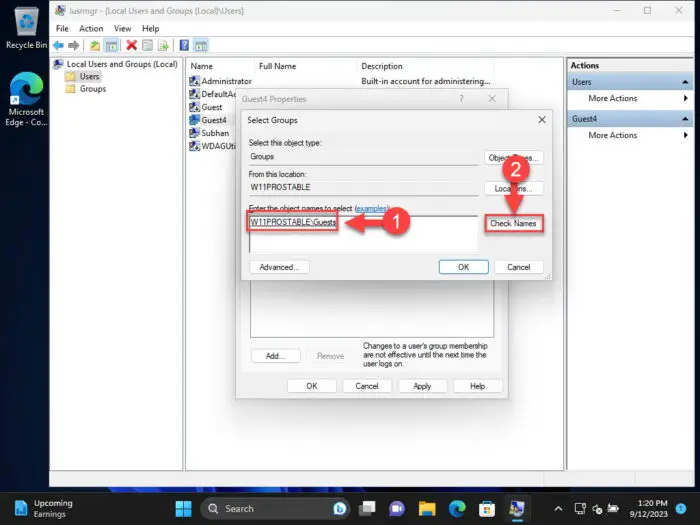
Task: Collapse the Users section in Actions pane
Action: (684, 82)
